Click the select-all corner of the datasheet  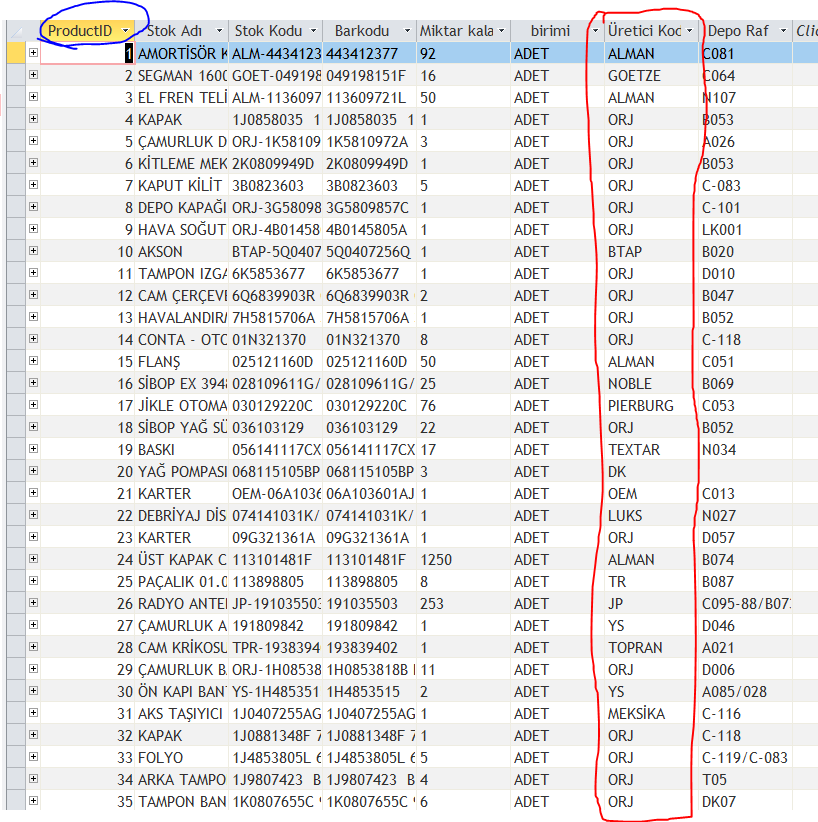coord(16,31)
